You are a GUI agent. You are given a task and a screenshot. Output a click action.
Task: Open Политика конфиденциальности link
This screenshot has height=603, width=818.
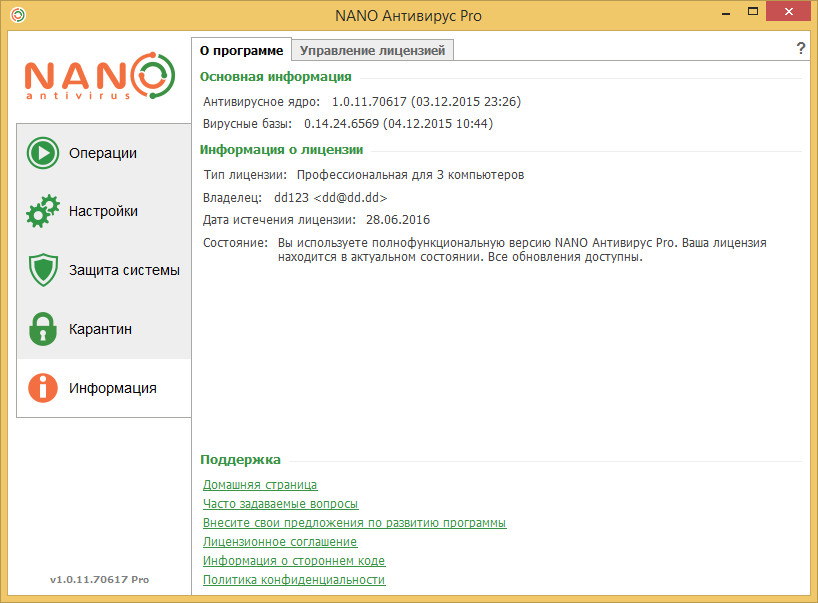(294, 580)
